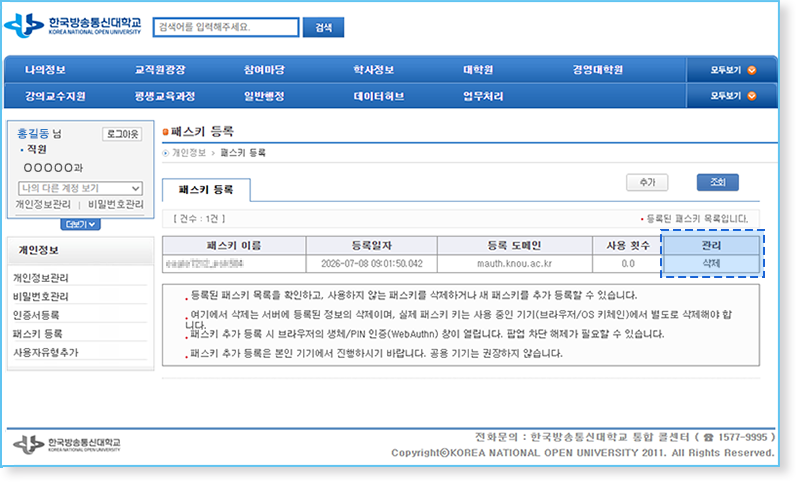Open the 참여마당 menu
The image size is (796, 482).
point(264,70)
